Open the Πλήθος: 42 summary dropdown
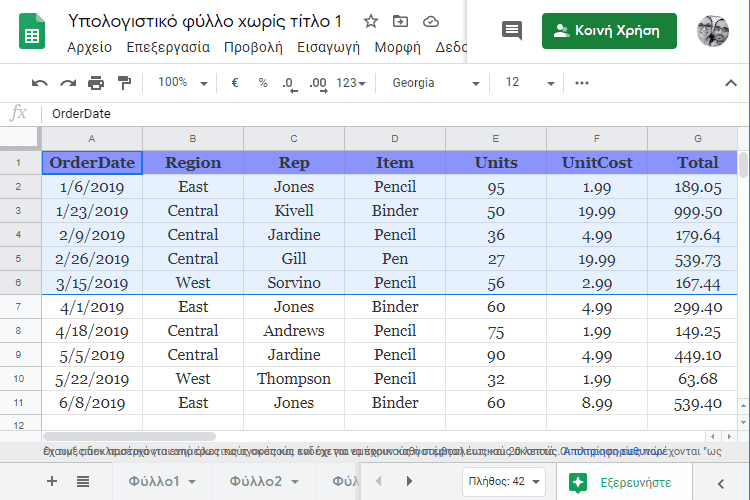The width and height of the screenshot is (750, 500). coord(504,481)
